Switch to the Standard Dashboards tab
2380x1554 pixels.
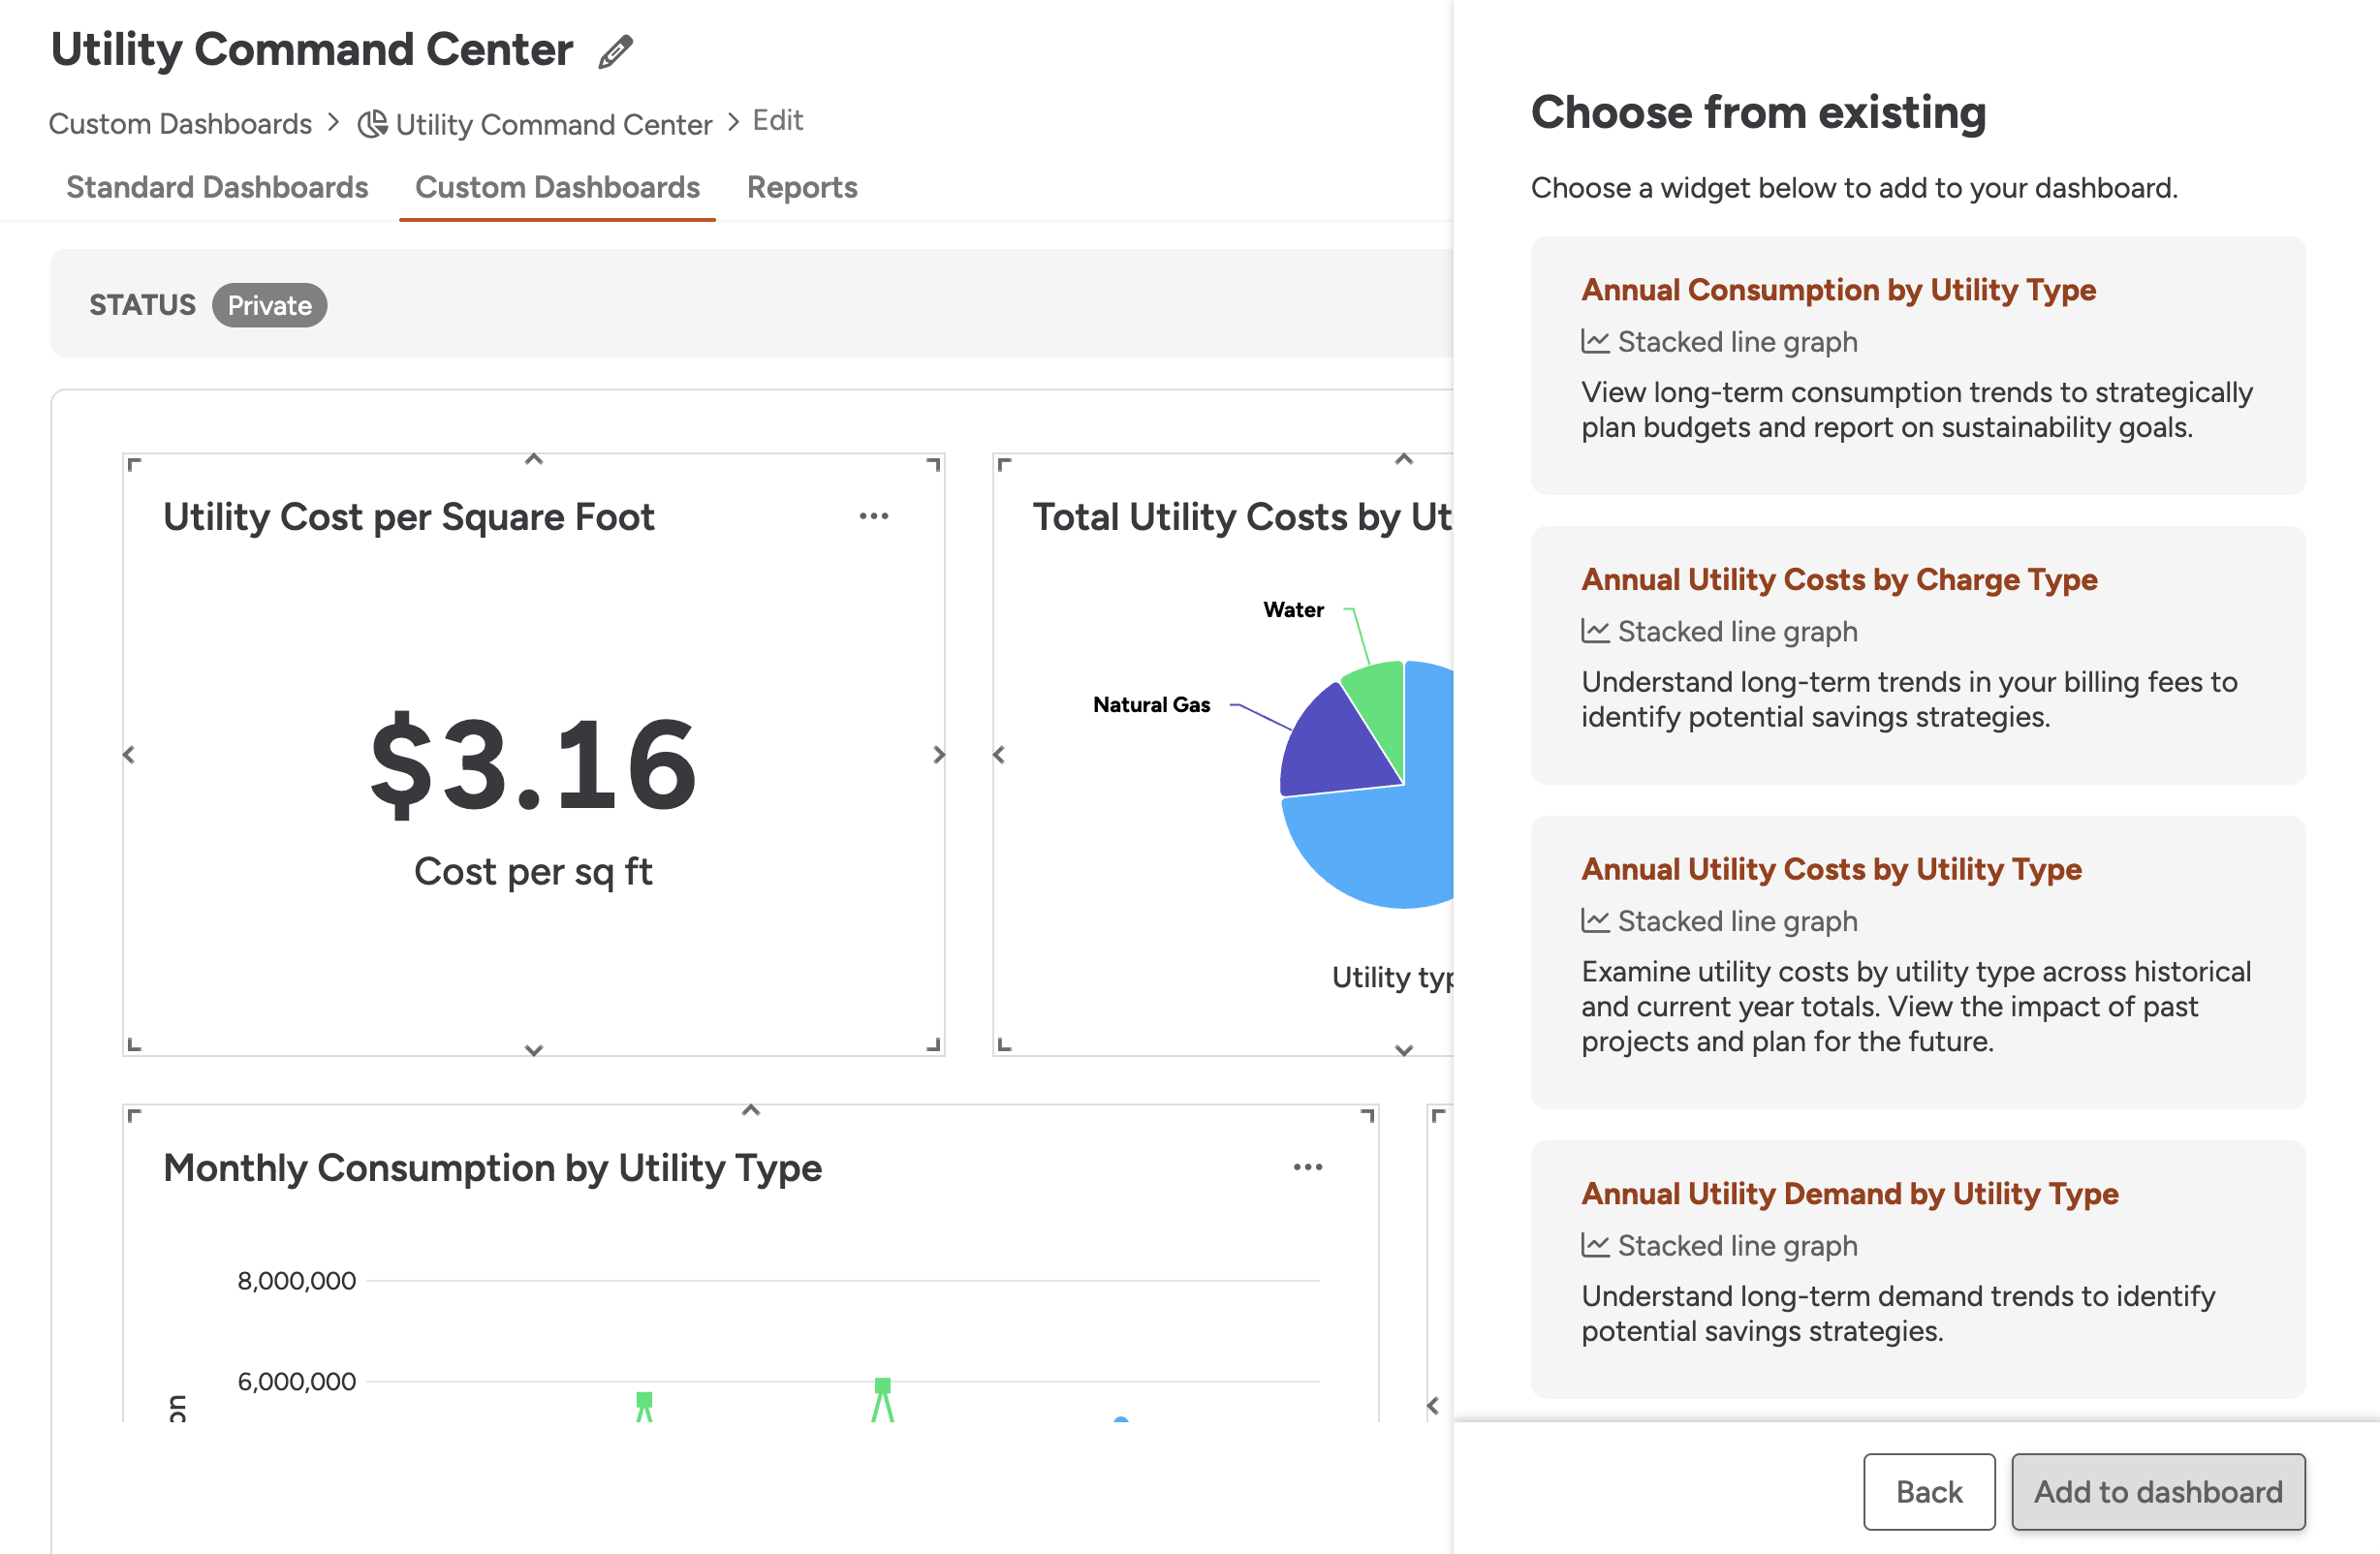[217, 187]
